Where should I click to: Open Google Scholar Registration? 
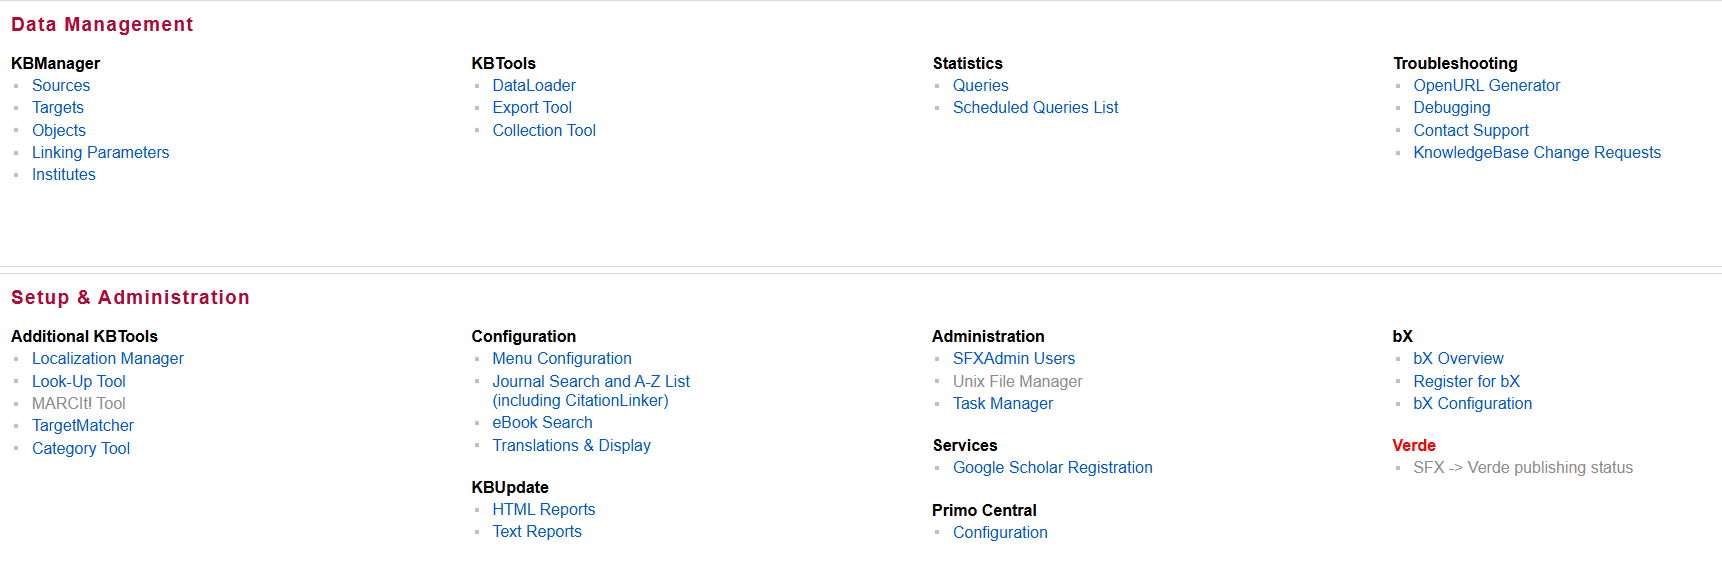[1052, 468]
